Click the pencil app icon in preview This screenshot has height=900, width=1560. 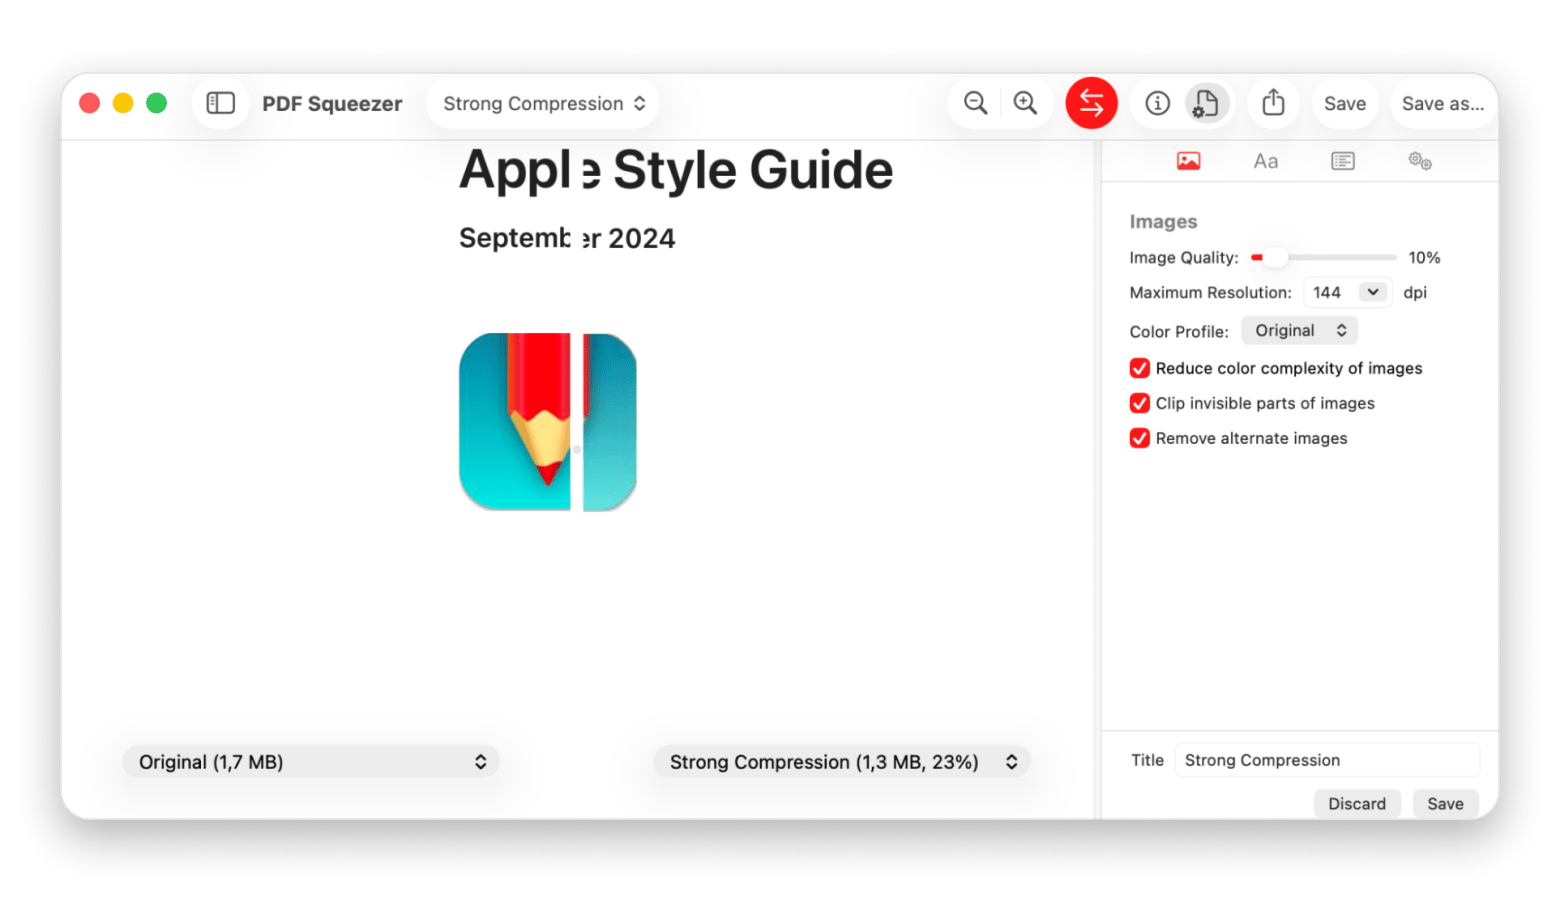548,422
